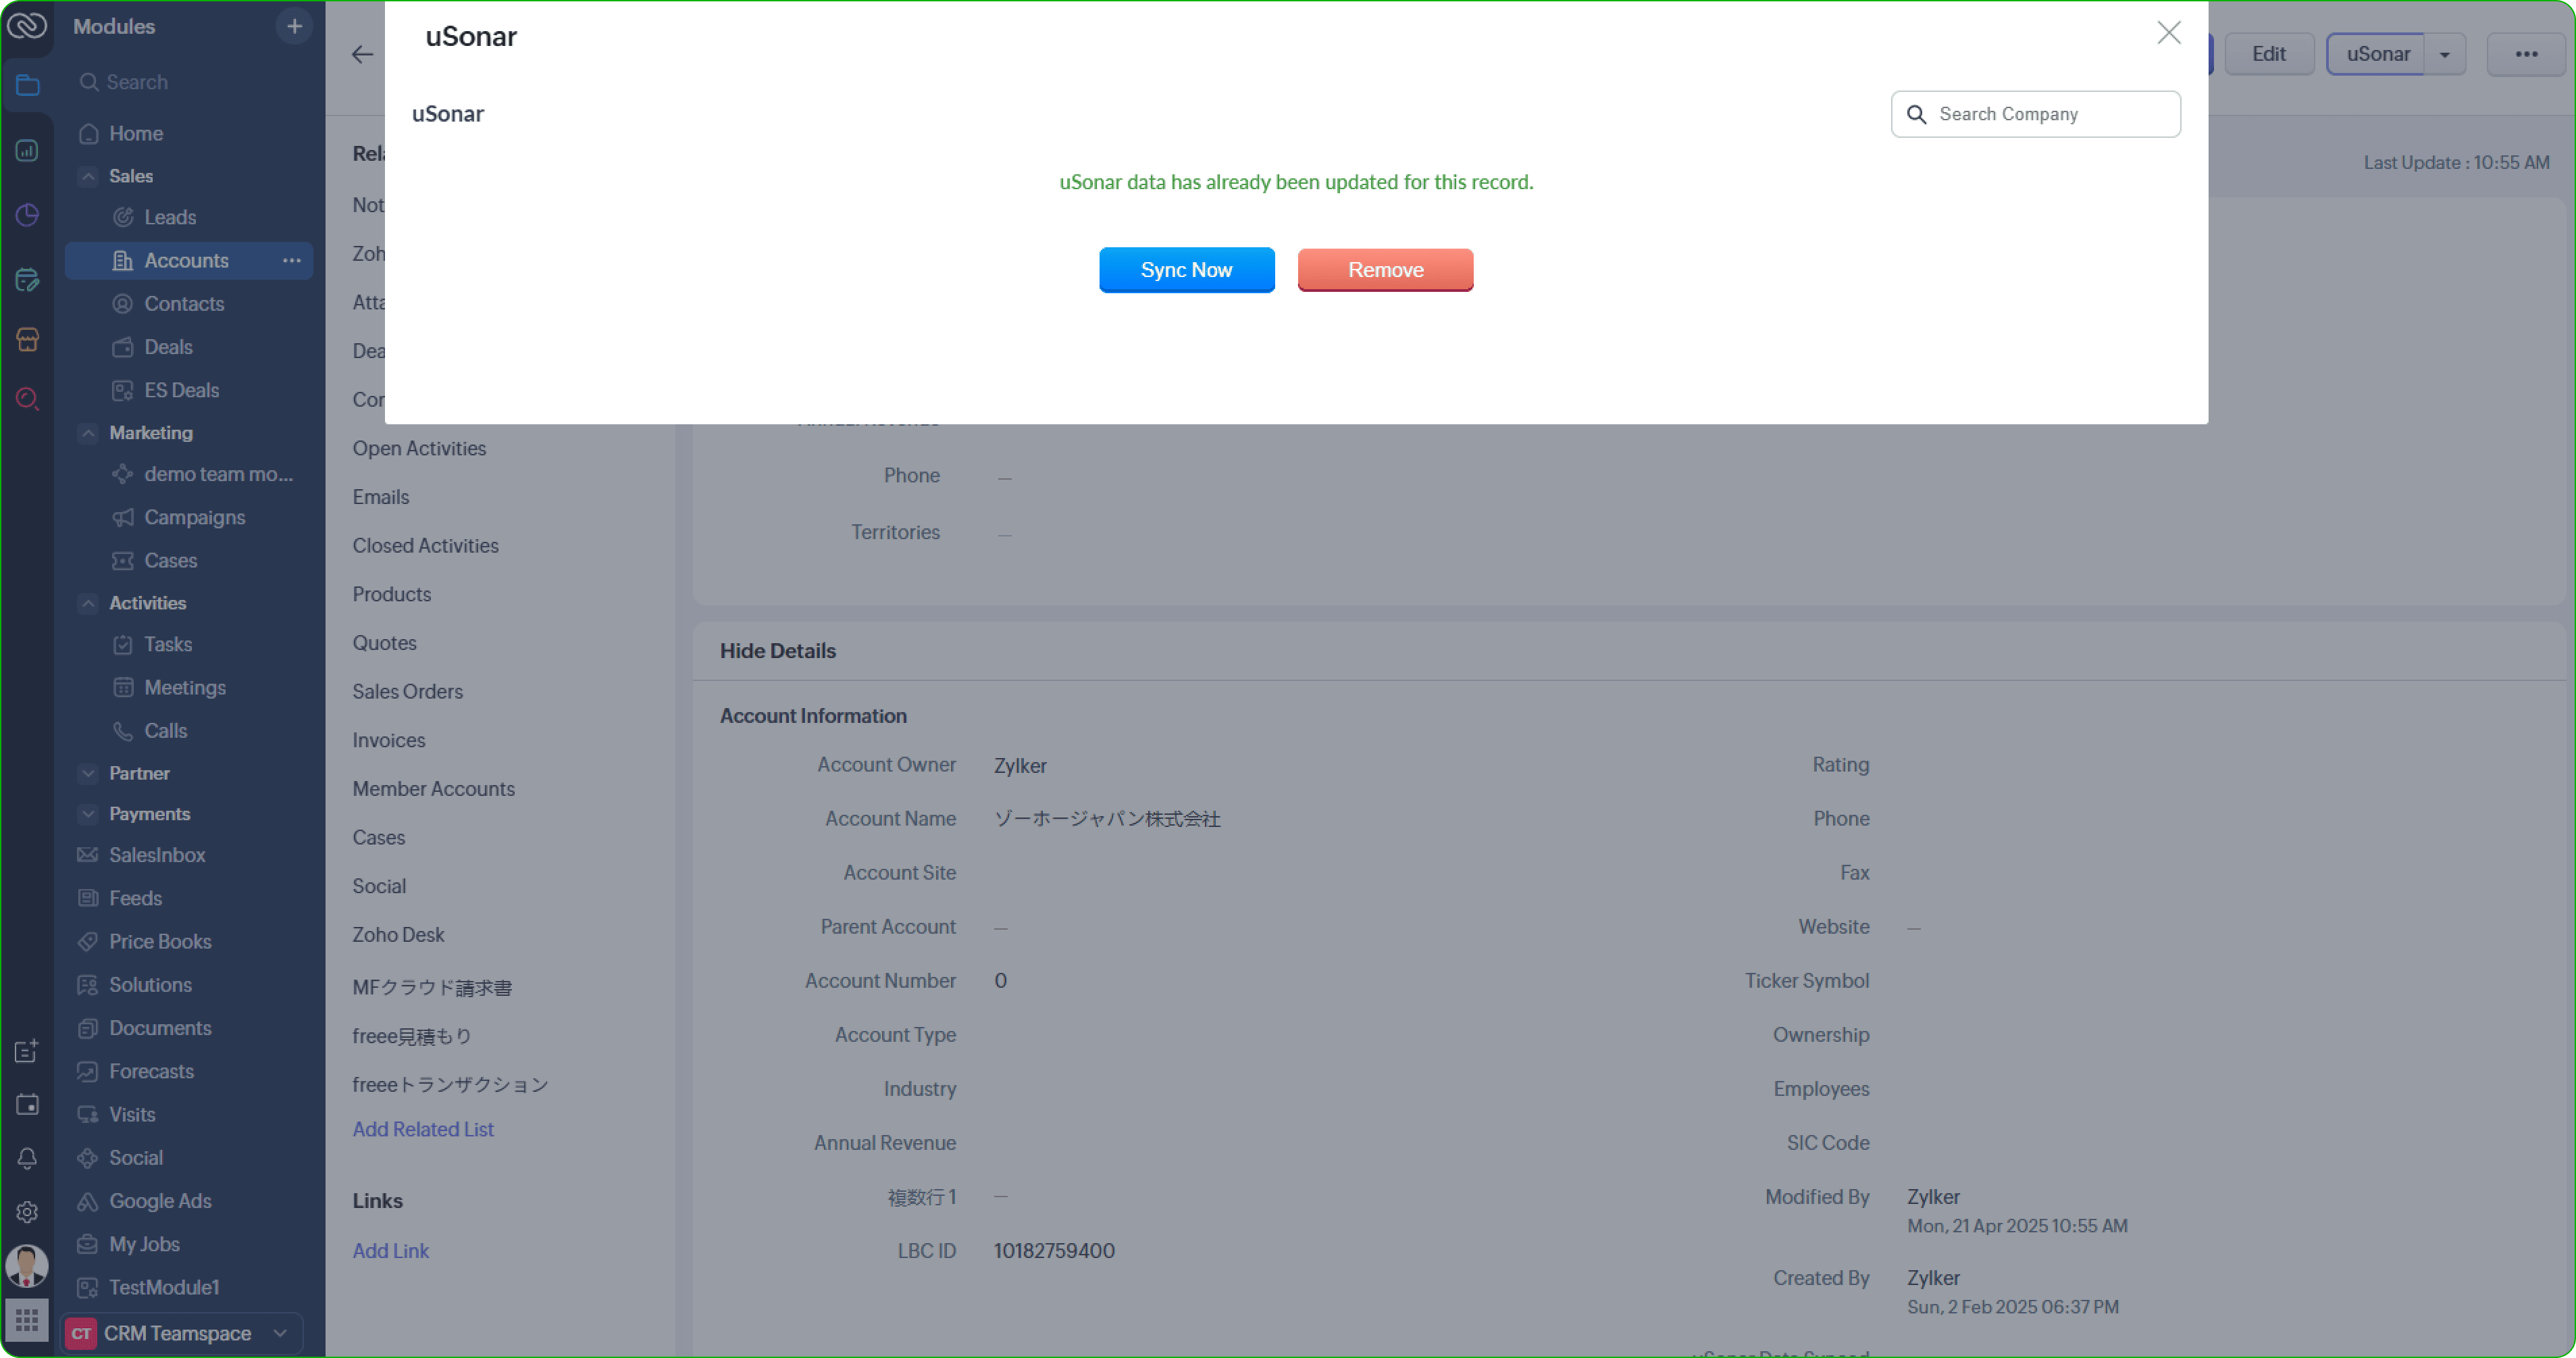The height and width of the screenshot is (1358, 2576).
Task: Select Contacts in the sidebar
Action: pos(184,304)
